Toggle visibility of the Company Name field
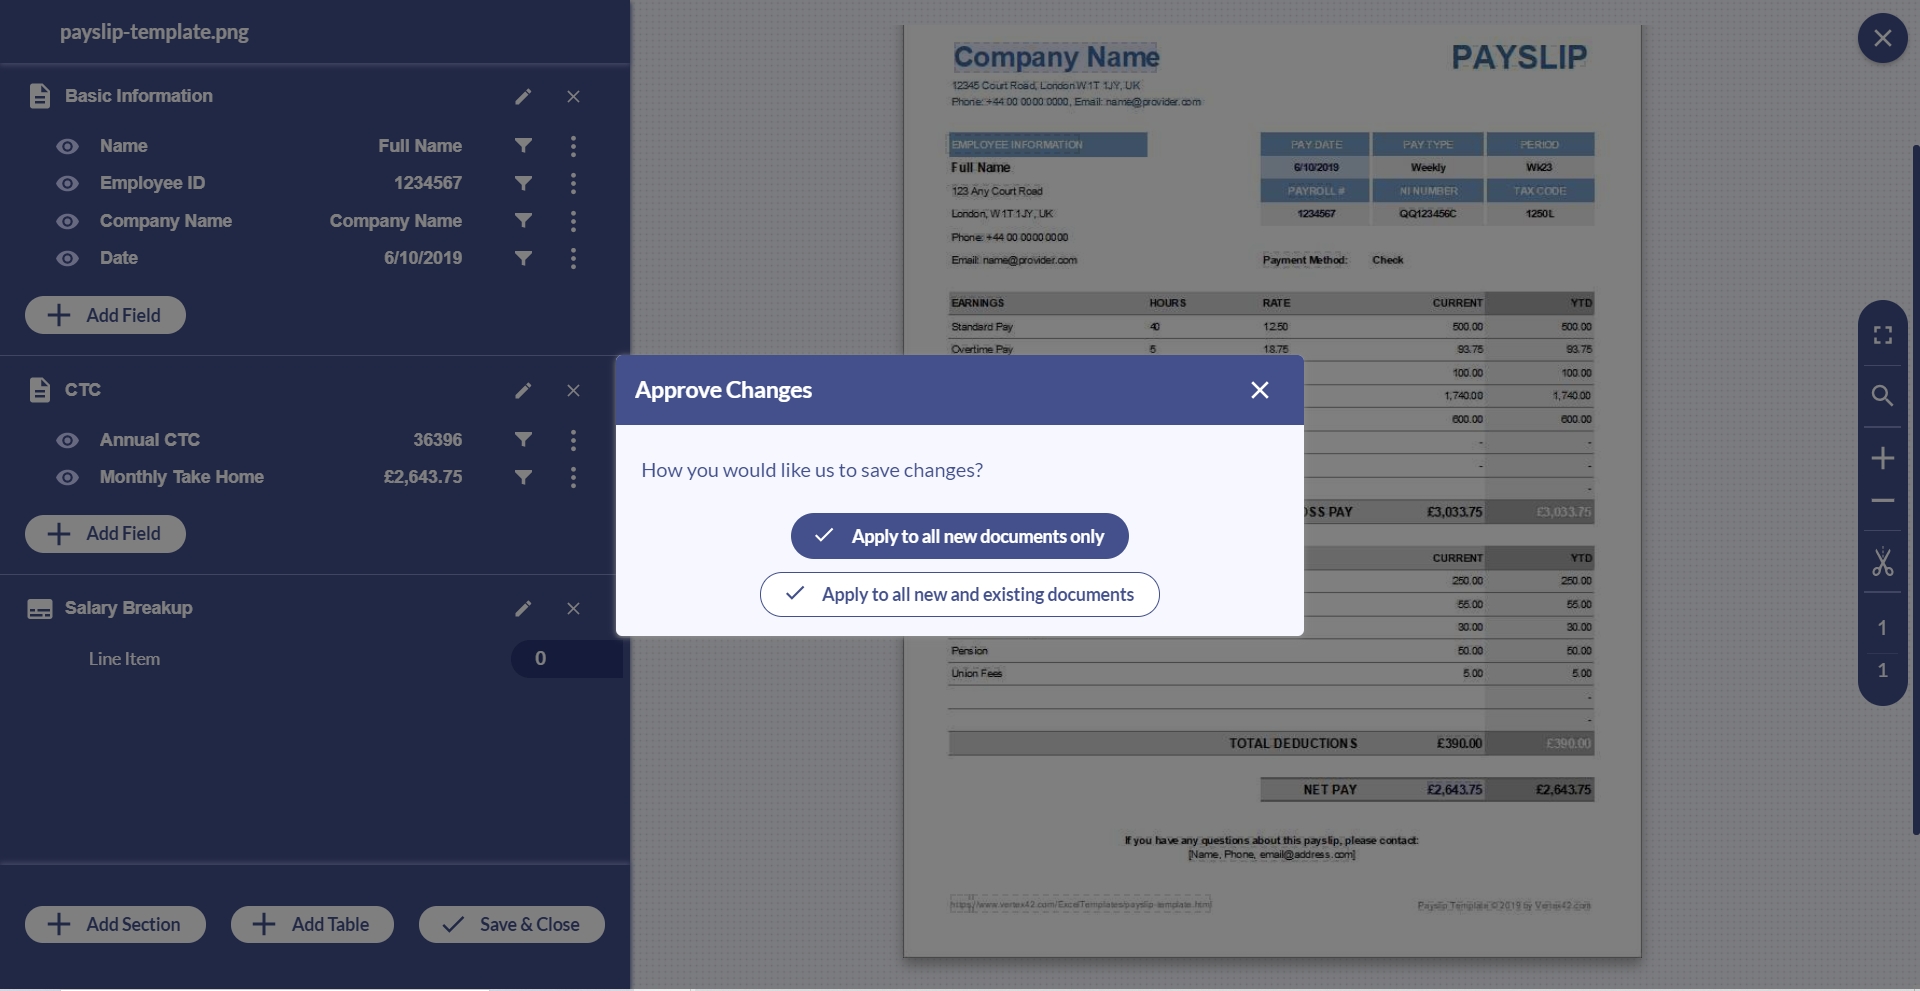 point(67,221)
